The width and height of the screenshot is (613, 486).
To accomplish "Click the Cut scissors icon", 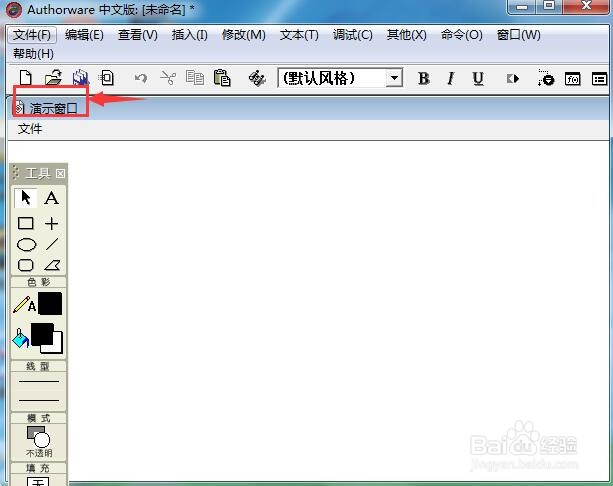I will [168, 78].
